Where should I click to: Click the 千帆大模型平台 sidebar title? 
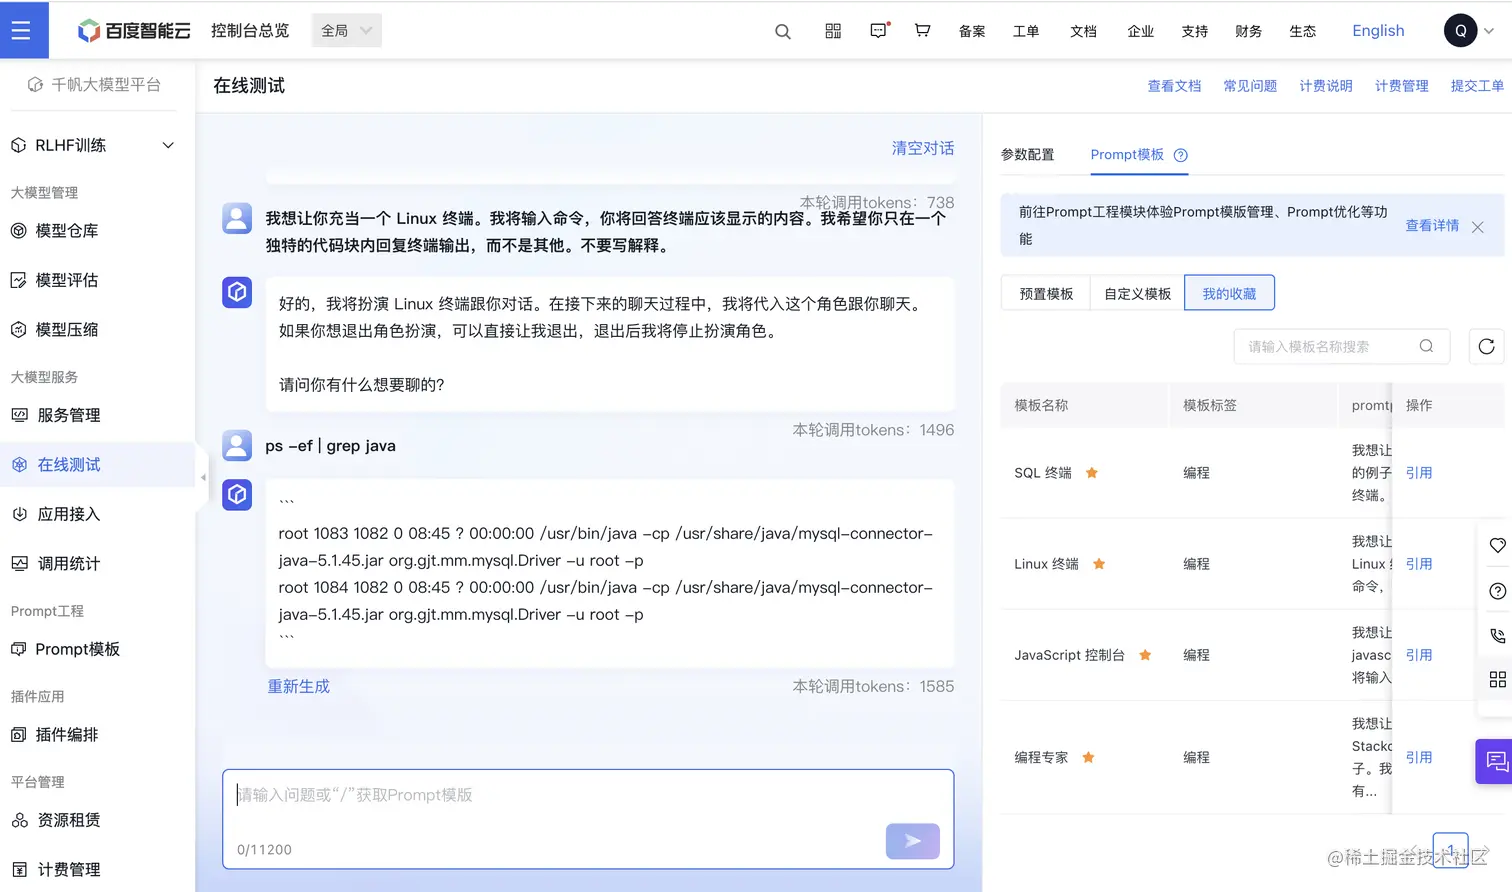coord(94,85)
